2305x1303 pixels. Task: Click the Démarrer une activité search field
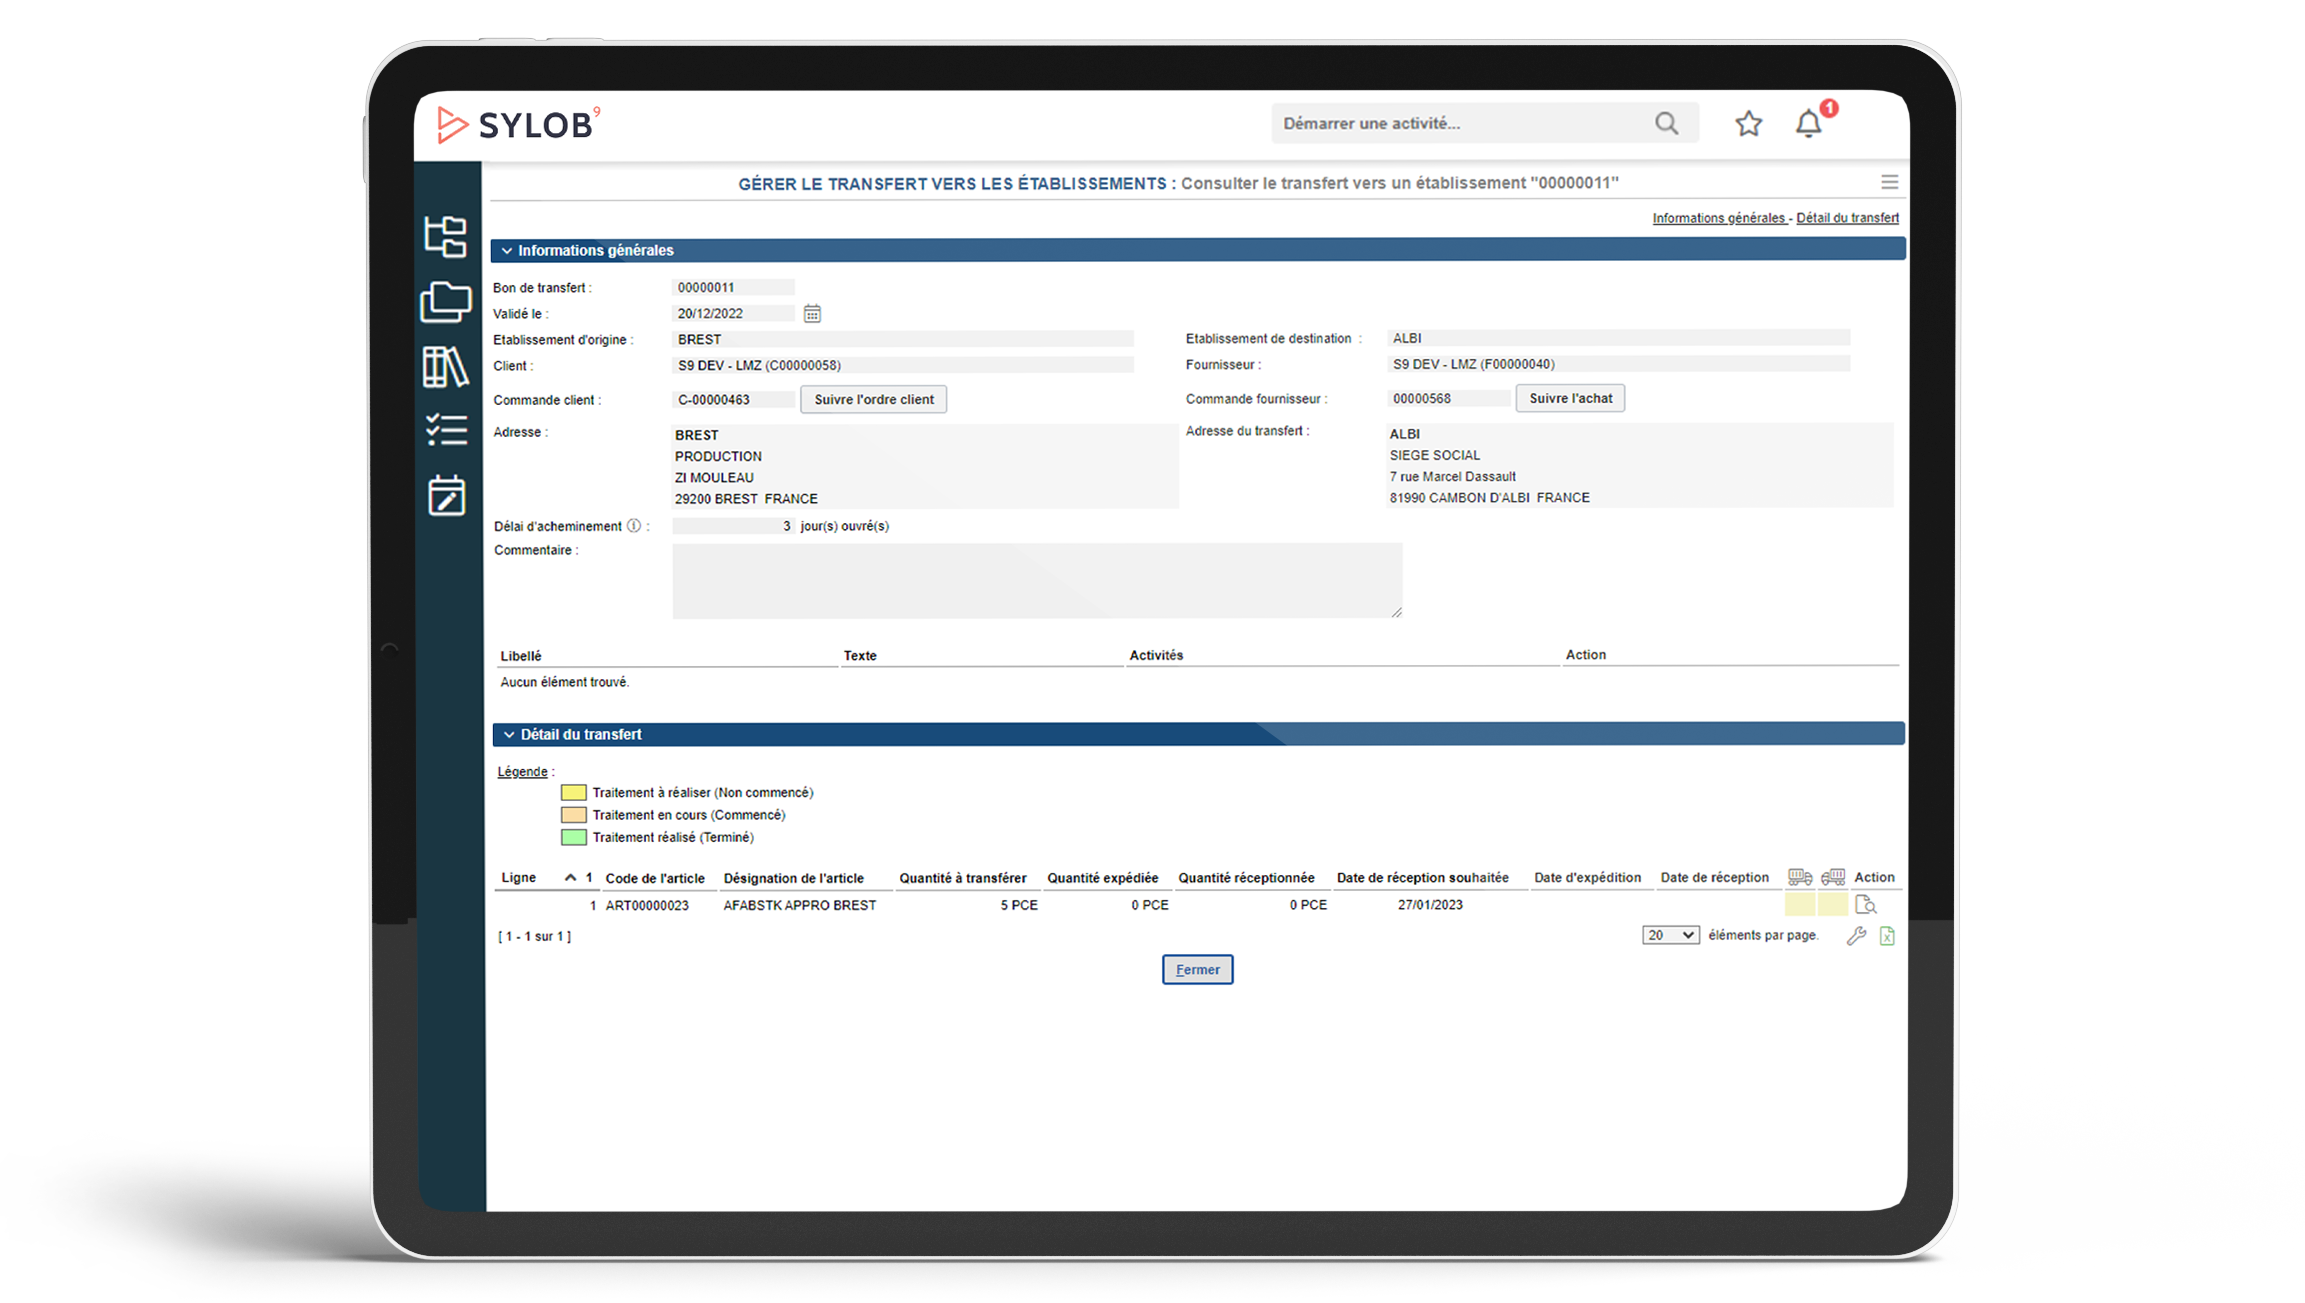pyautogui.click(x=1460, y=123)
